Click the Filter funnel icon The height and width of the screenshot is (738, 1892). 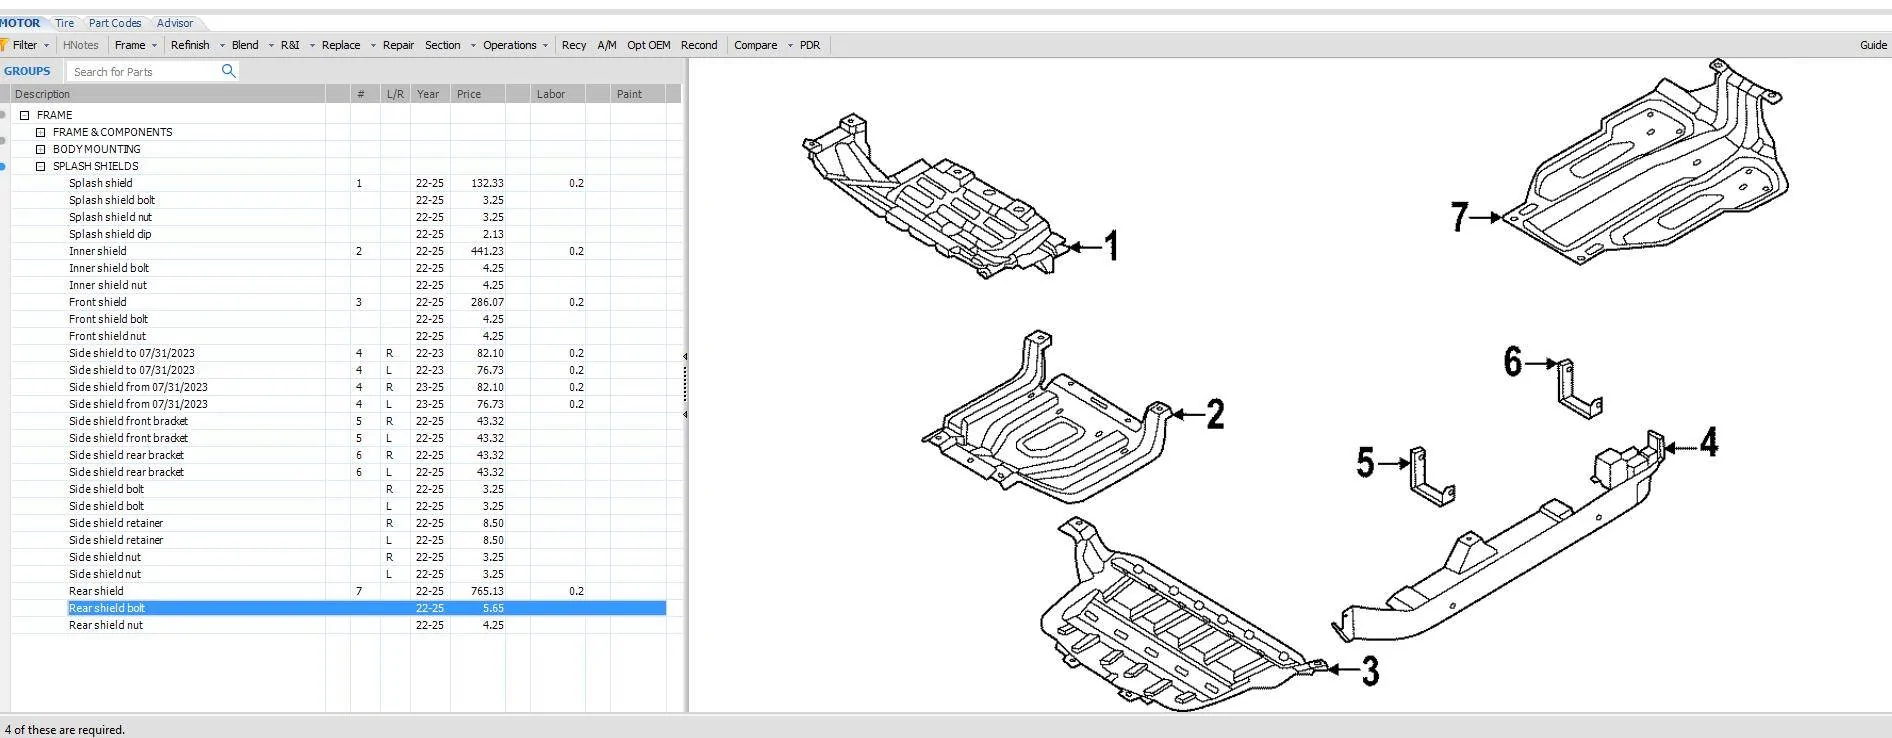4,45
